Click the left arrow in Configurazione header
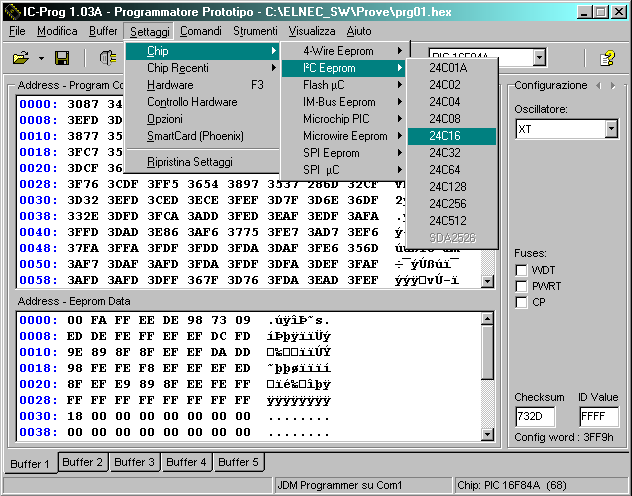632x496 pixels. point(598,86)
